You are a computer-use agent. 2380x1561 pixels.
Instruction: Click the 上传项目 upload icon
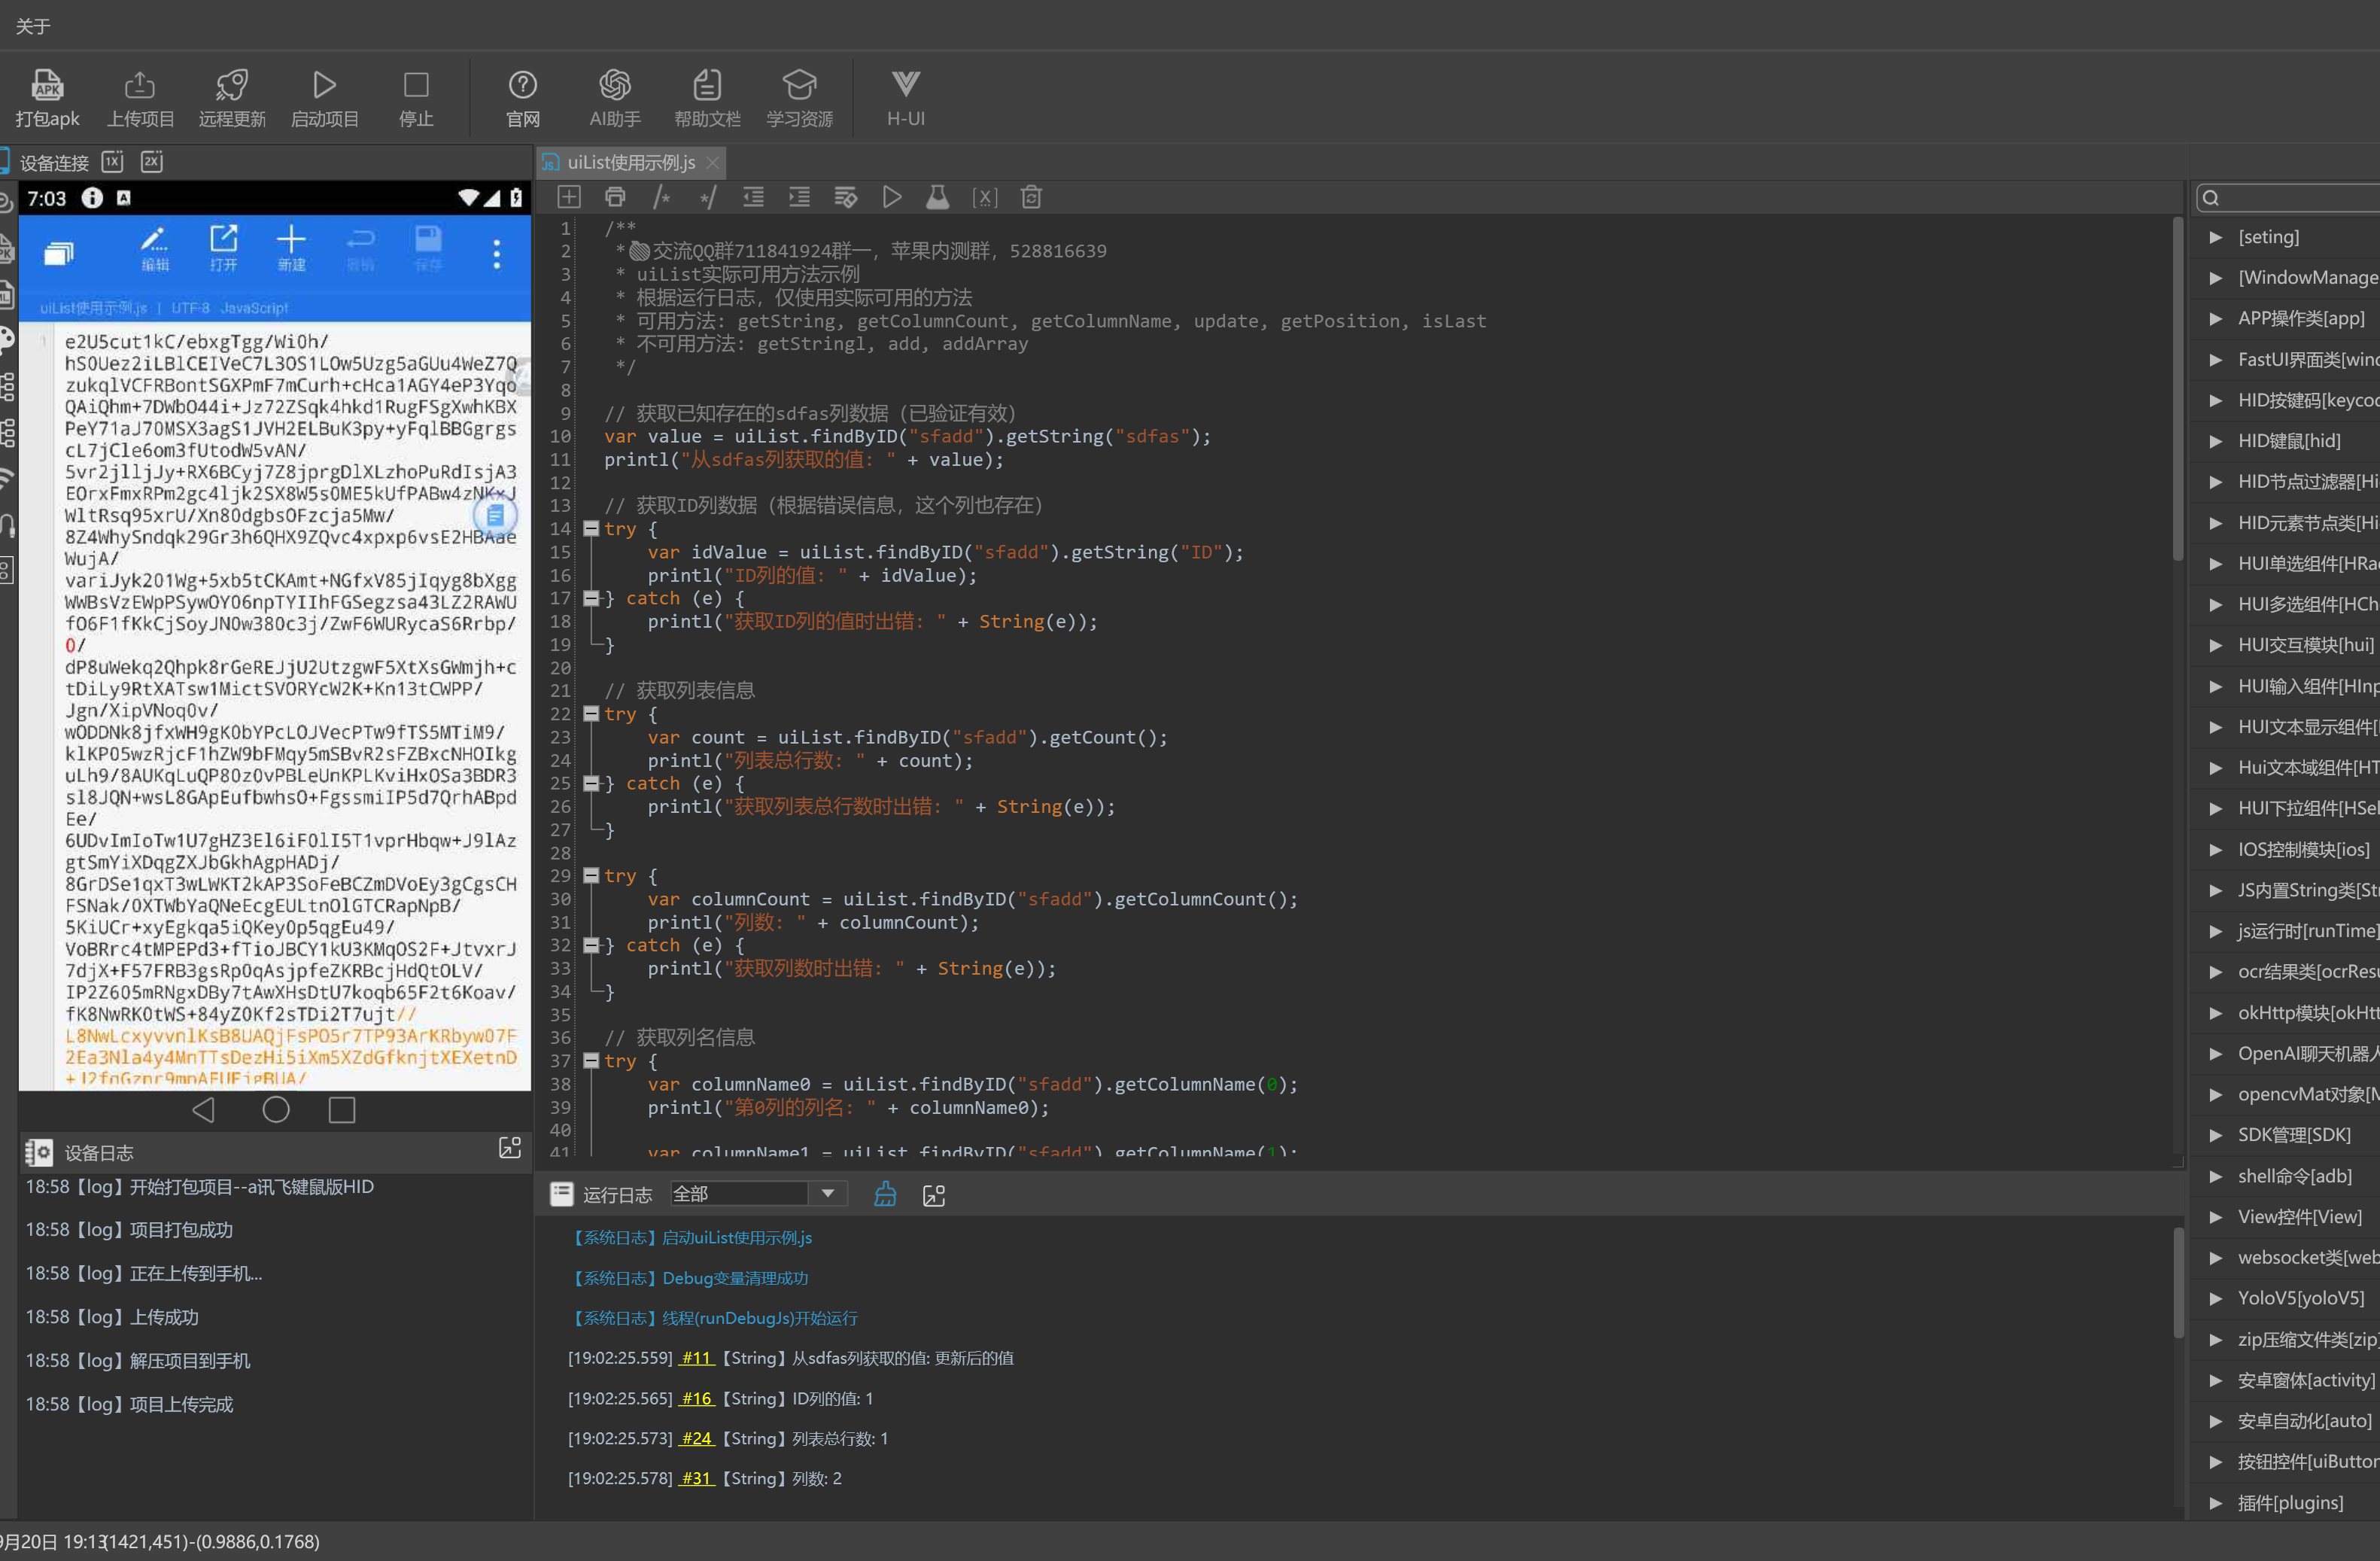[140, 86]
